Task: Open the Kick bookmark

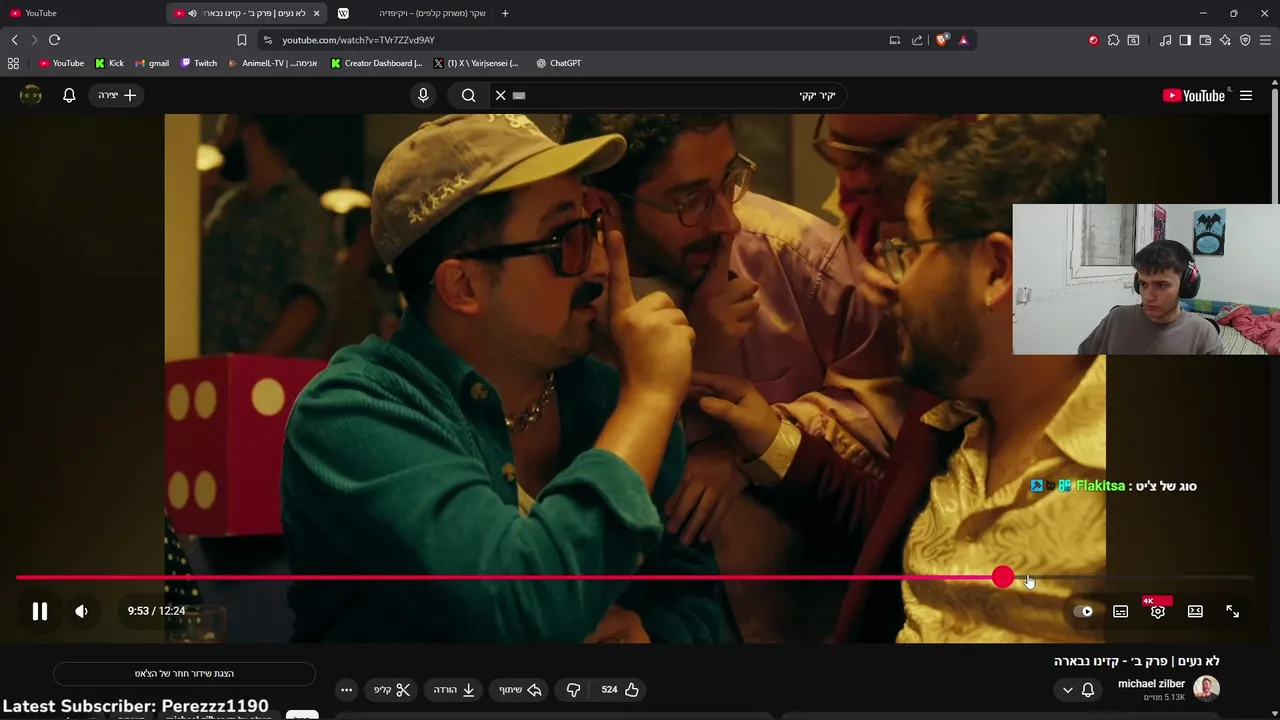Action: [109, 63]
